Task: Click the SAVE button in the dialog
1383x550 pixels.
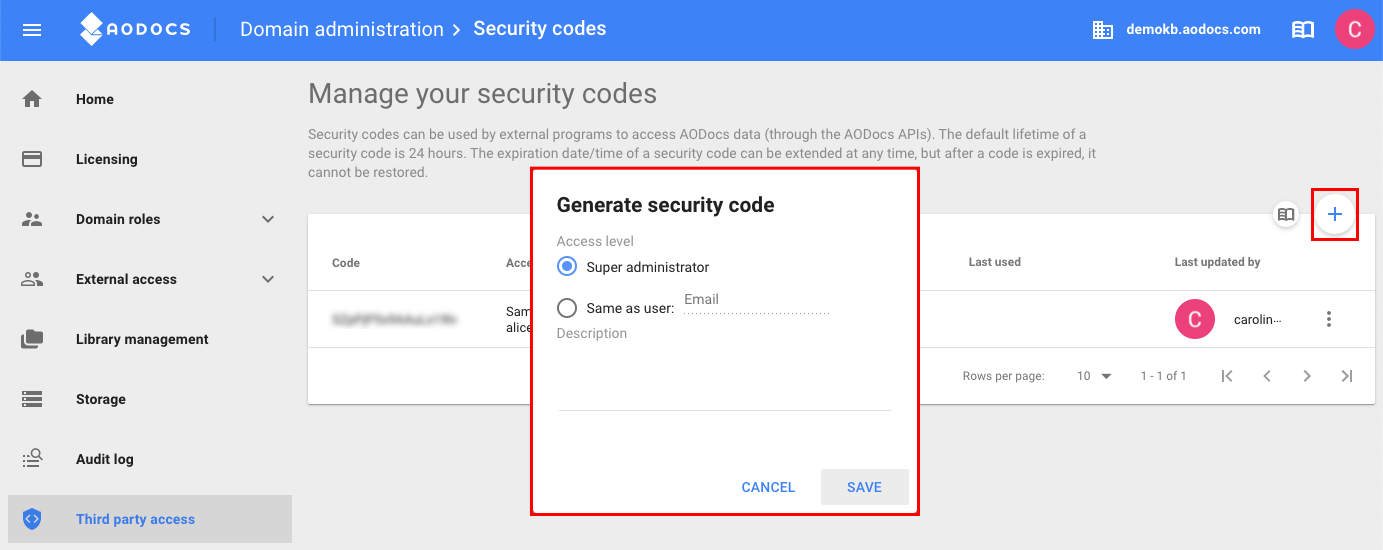Action: point(864,487)
